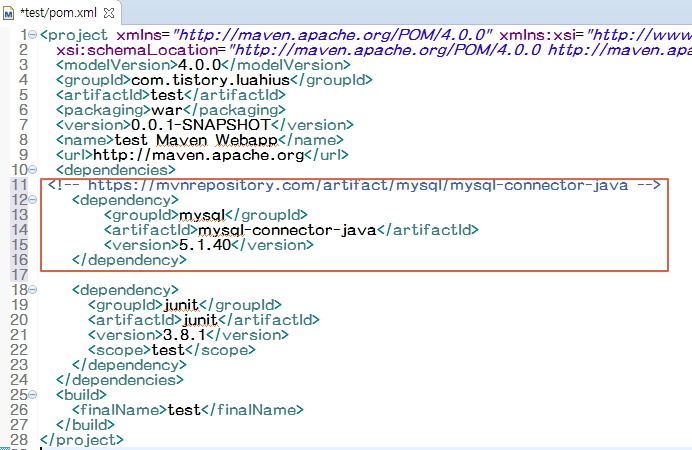Click version value 3.8.1

(184, 335)
